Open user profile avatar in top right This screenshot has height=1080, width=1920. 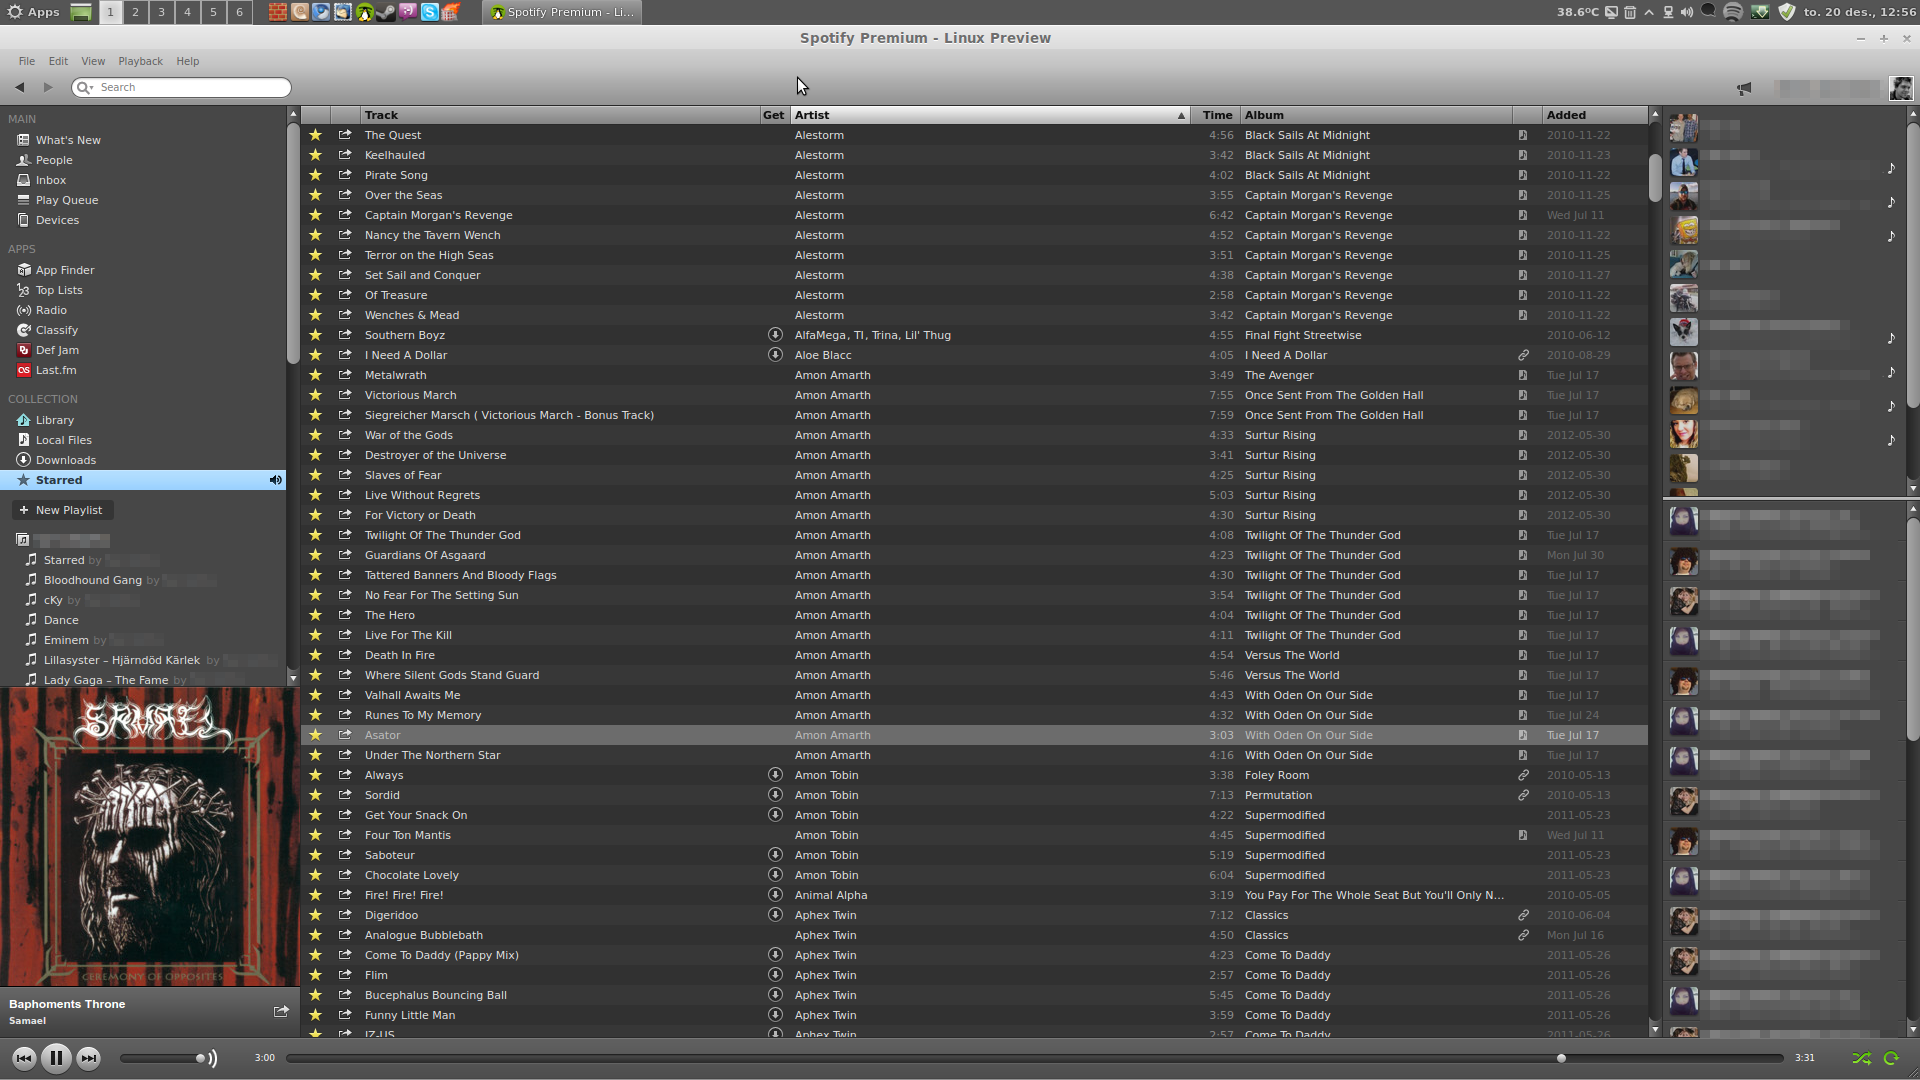pos(1901,88)
